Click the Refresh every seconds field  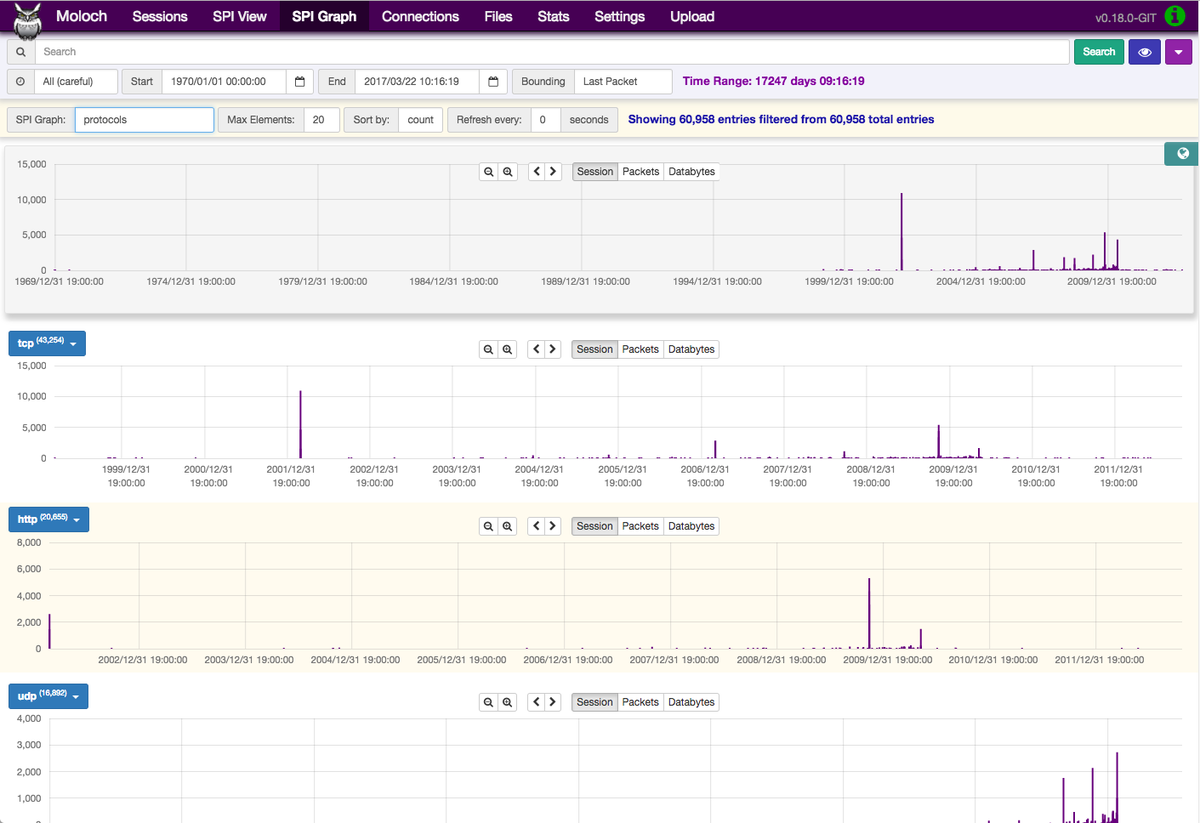tap(546, 120)
